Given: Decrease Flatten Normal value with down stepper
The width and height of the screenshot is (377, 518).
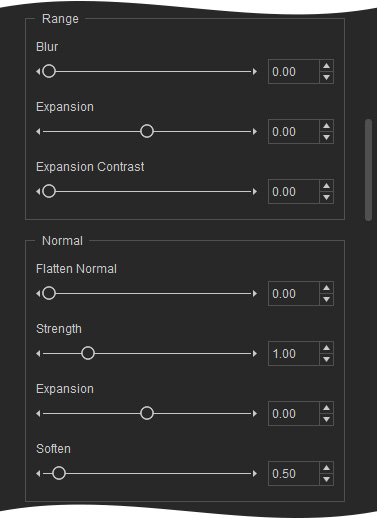Looking at the screenshot, I should tap(326, 299).
